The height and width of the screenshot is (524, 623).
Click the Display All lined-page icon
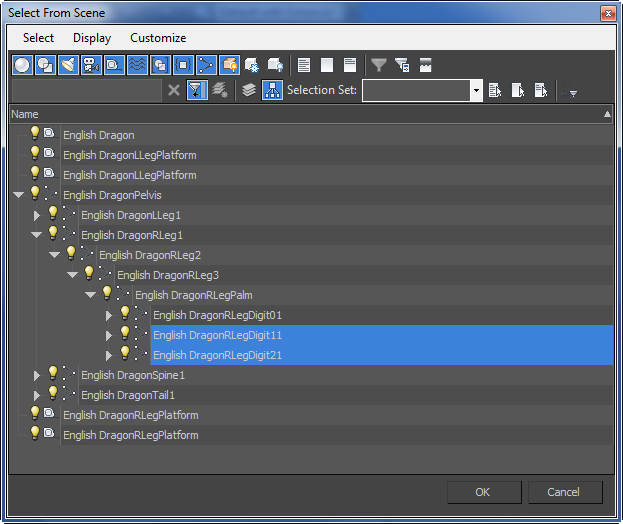(x=304, y=65)
